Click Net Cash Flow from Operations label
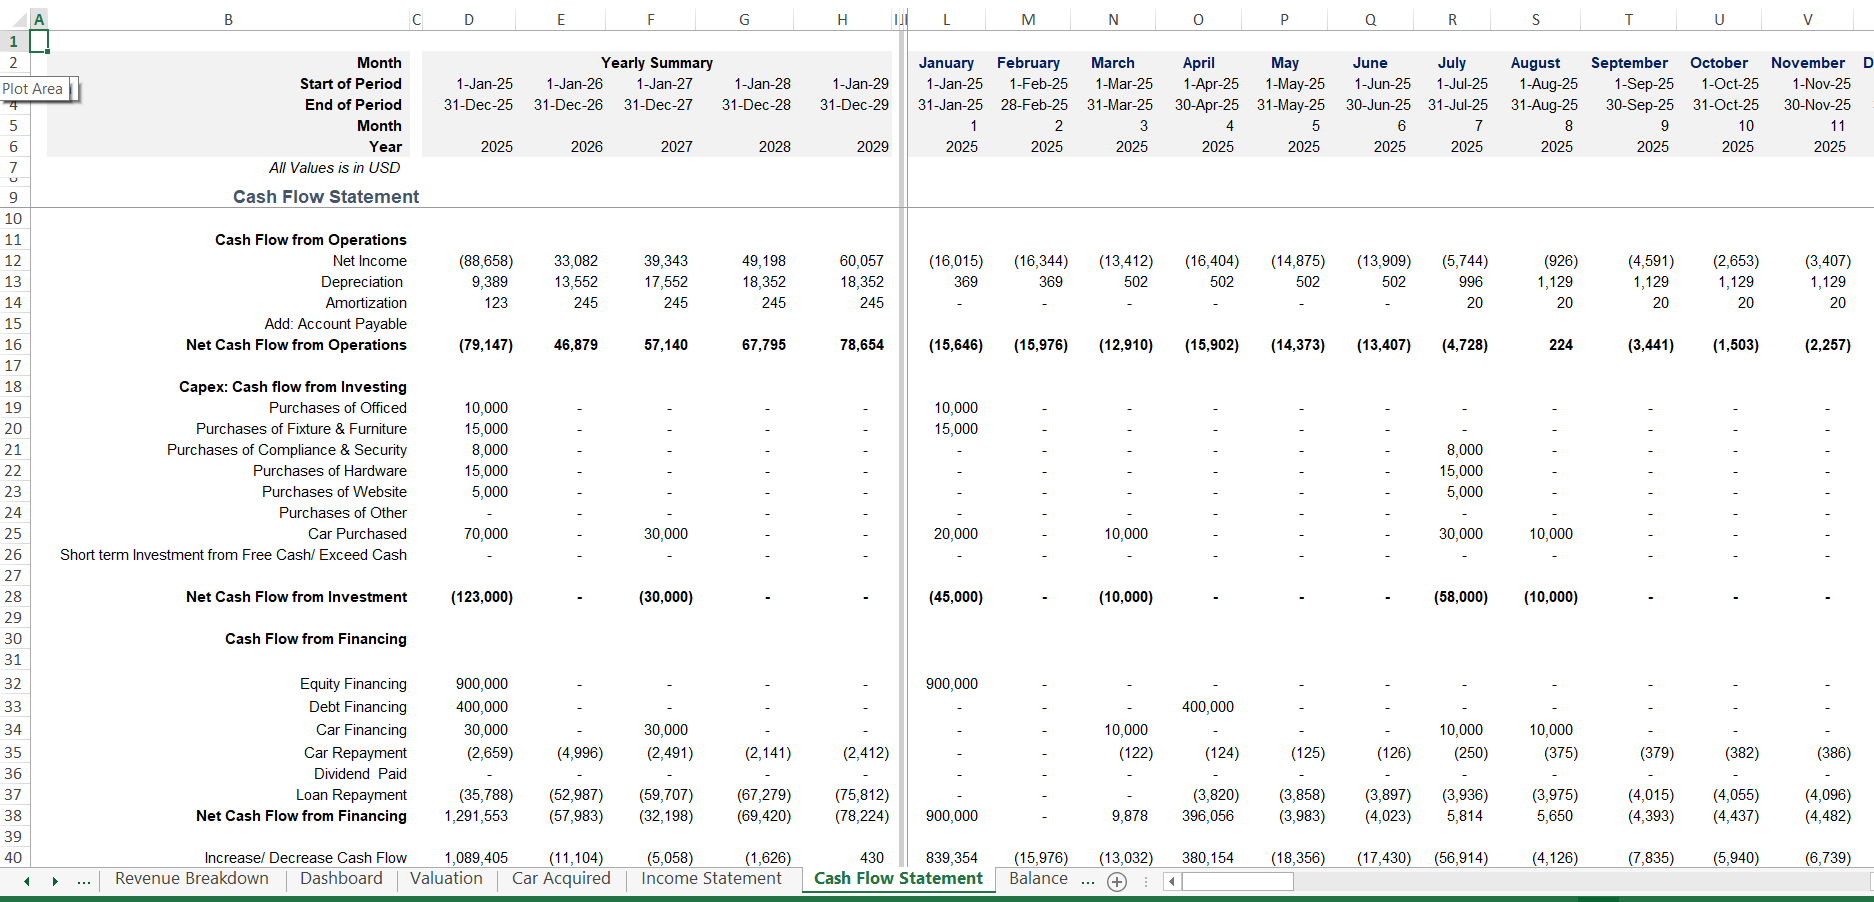The height and width of the screenshot is (902, 1874). tap(296, 345)
